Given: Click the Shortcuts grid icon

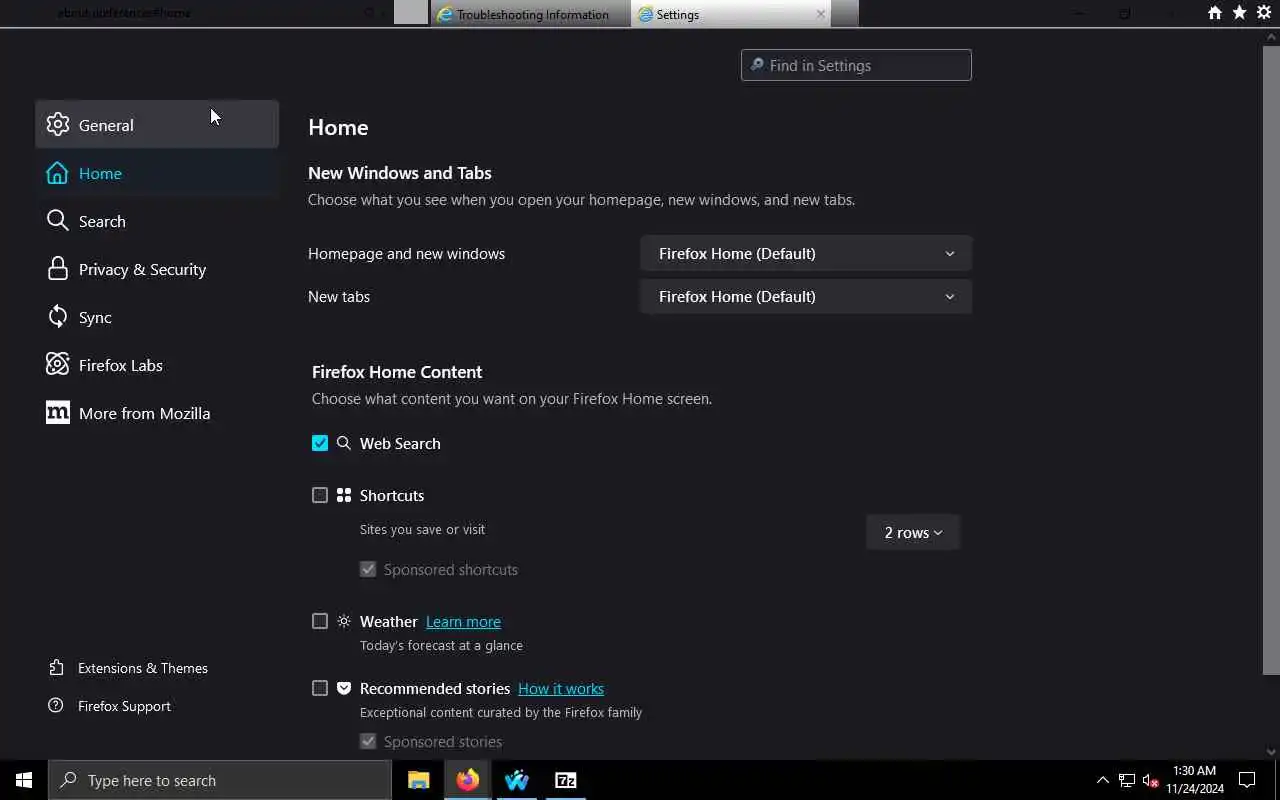Looking at the screenshot, I should coord(344,495).
